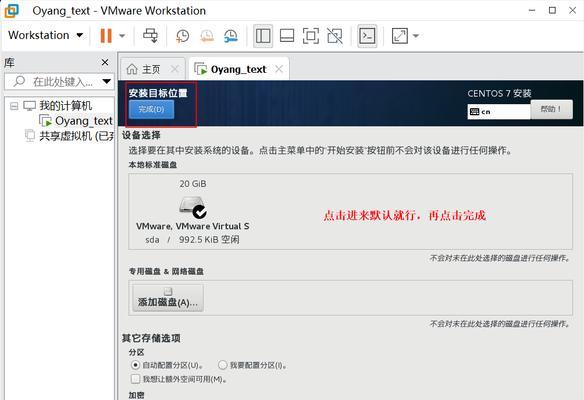
Task: Click the 设备选择 heading text
Action: point(141,135)
